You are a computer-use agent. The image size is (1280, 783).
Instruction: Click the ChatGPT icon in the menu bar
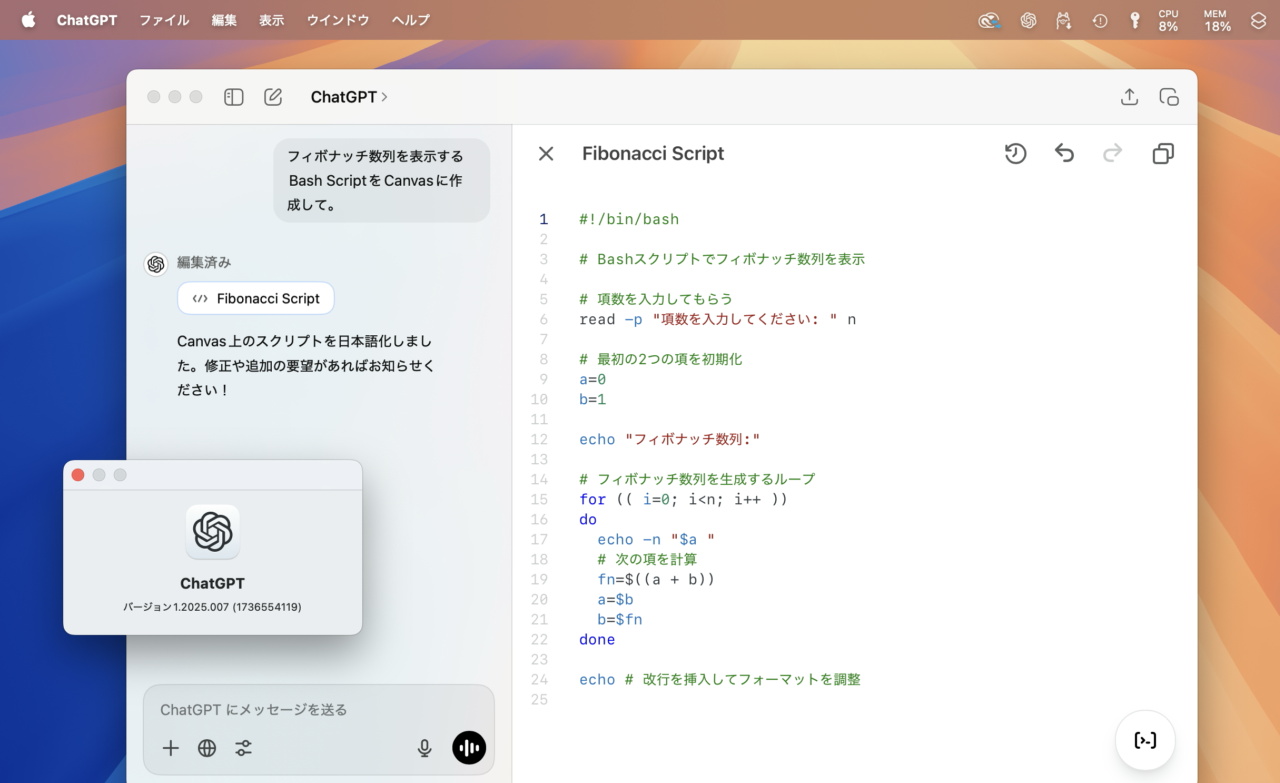[1028, 20]
